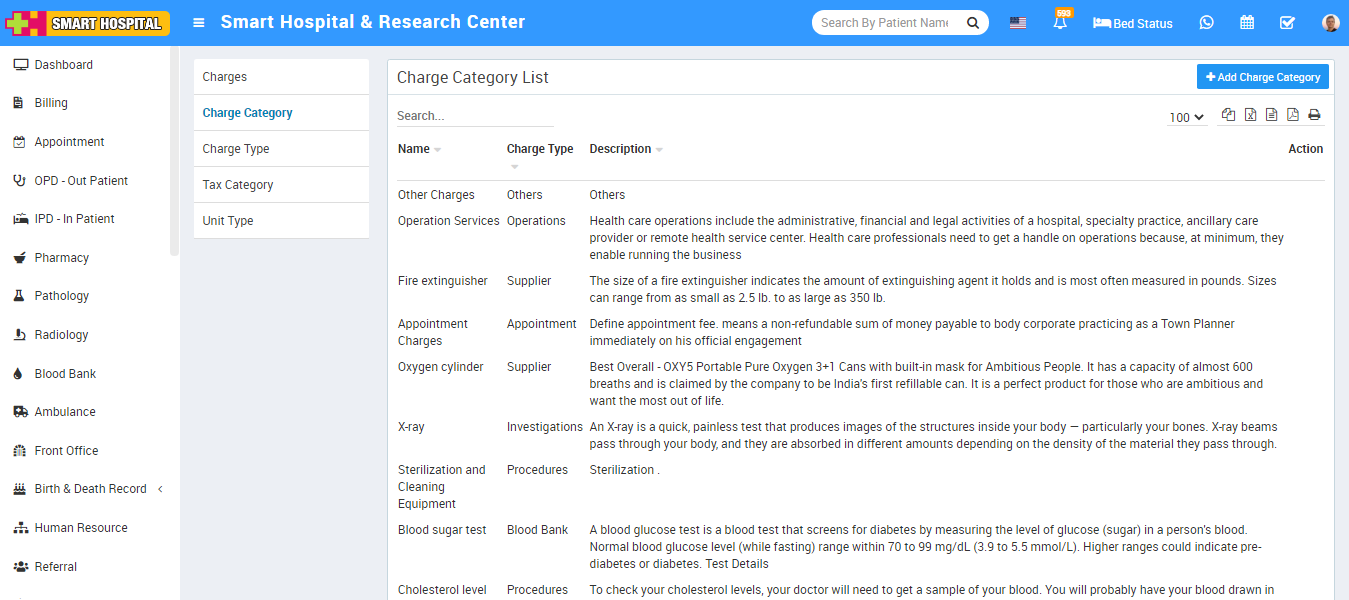Image resolution: width=1349 pixels, height=600 pixels.
Task: Open WhatsApp chat icon in header
Action: click(1206, 23)
